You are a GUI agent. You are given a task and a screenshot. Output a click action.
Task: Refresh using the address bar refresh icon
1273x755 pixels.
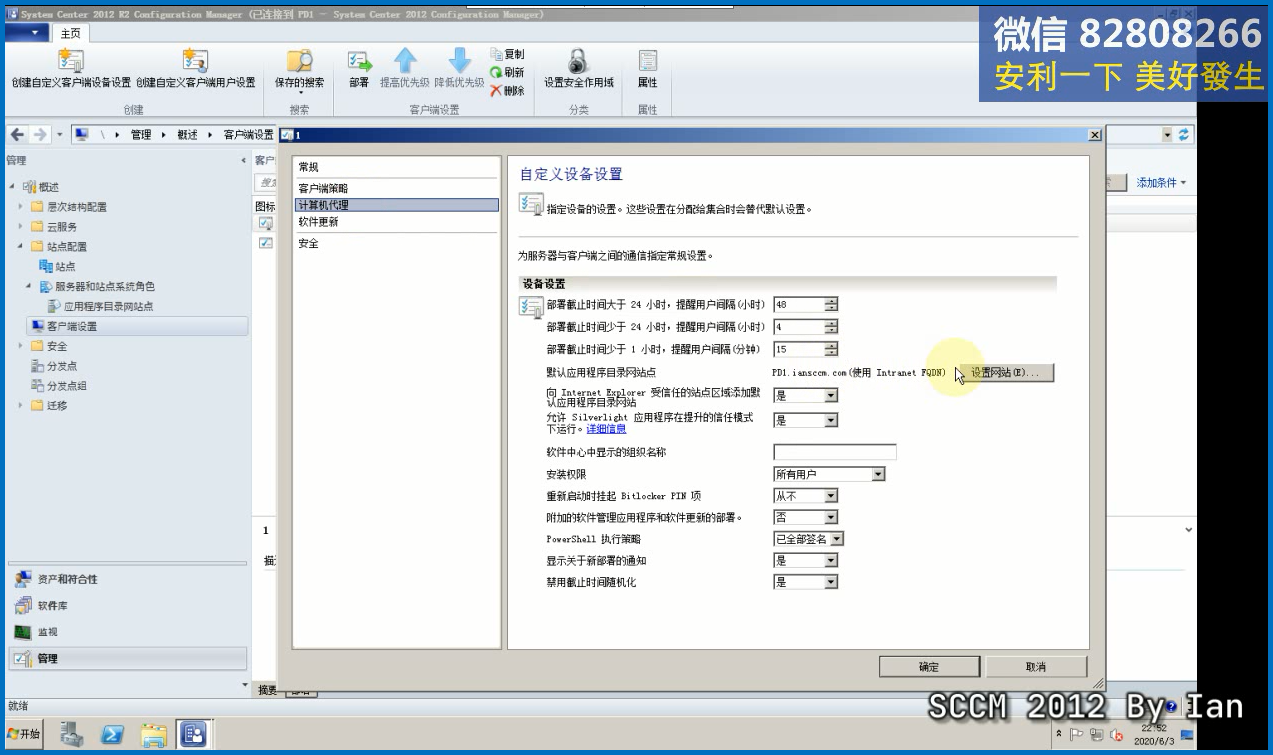(x=1185, y=135)
